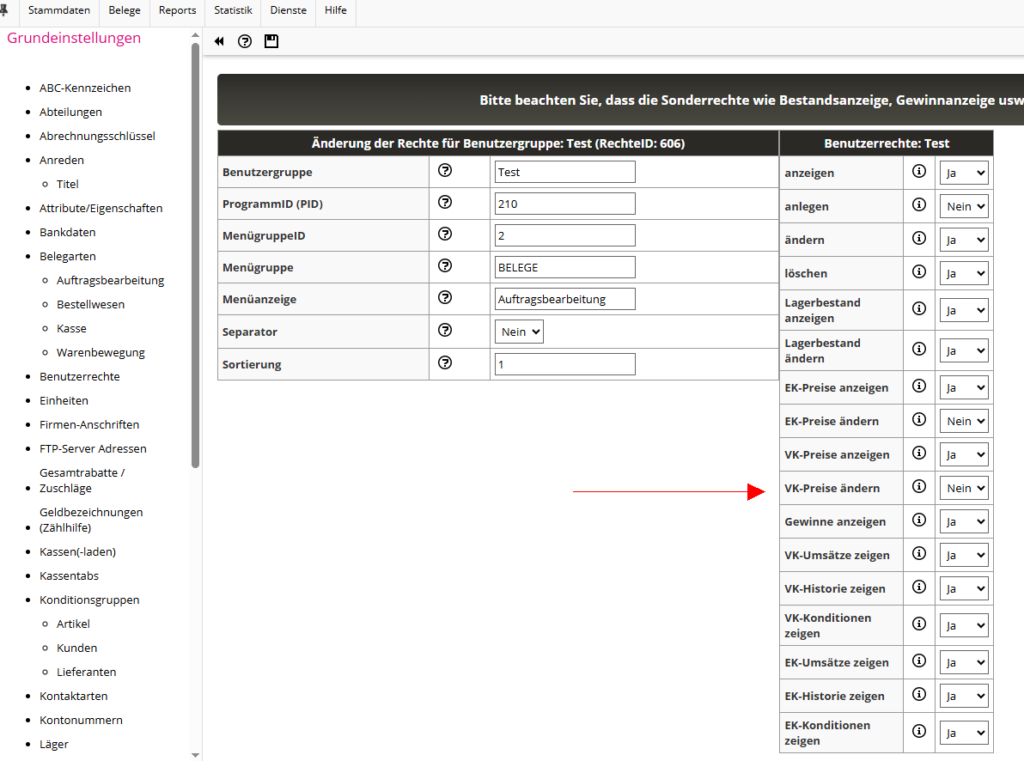
Task: Show info icon for EK-Umsätze zeigen
Action: 919,660
